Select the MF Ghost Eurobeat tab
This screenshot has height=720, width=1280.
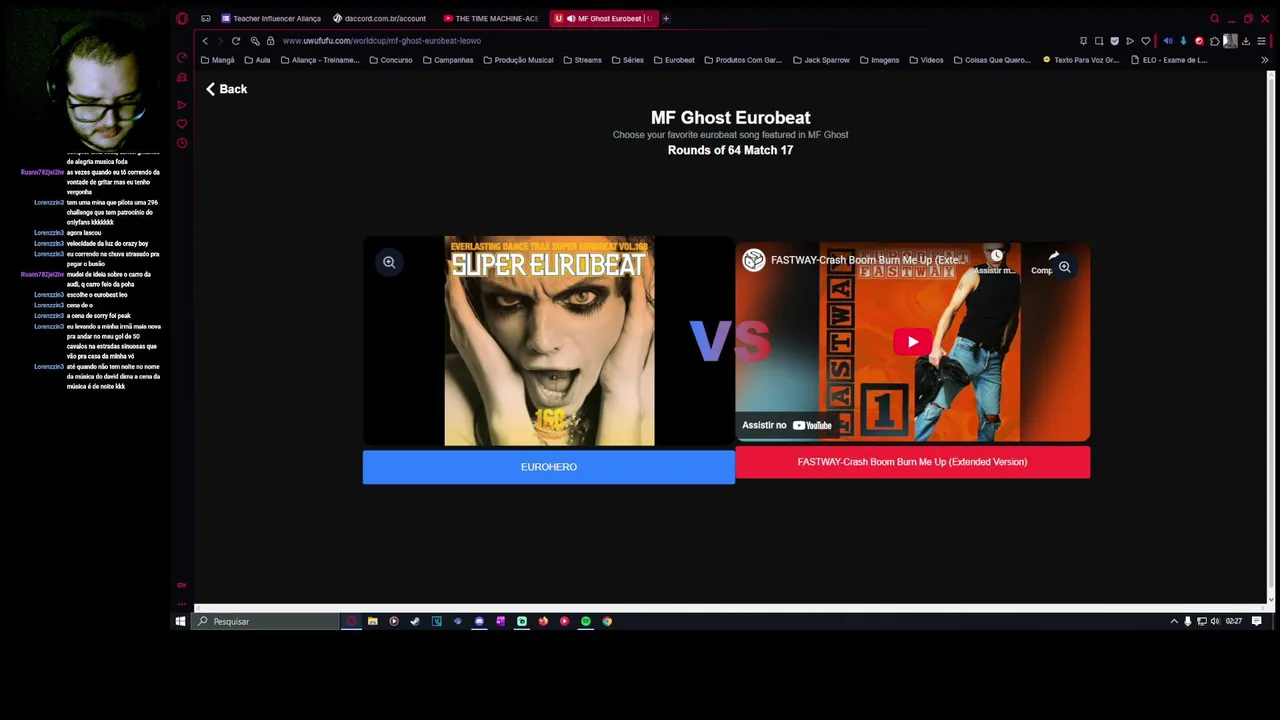603,18
